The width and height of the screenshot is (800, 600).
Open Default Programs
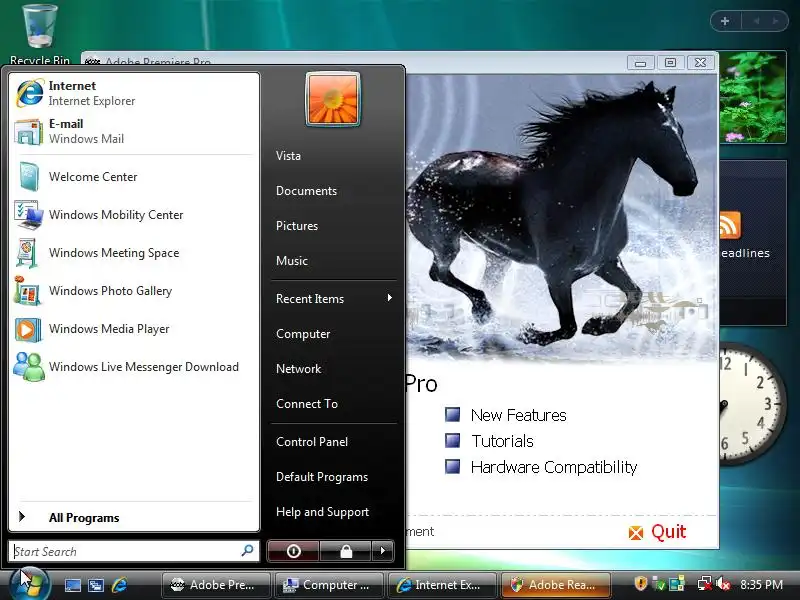[322, 477]
